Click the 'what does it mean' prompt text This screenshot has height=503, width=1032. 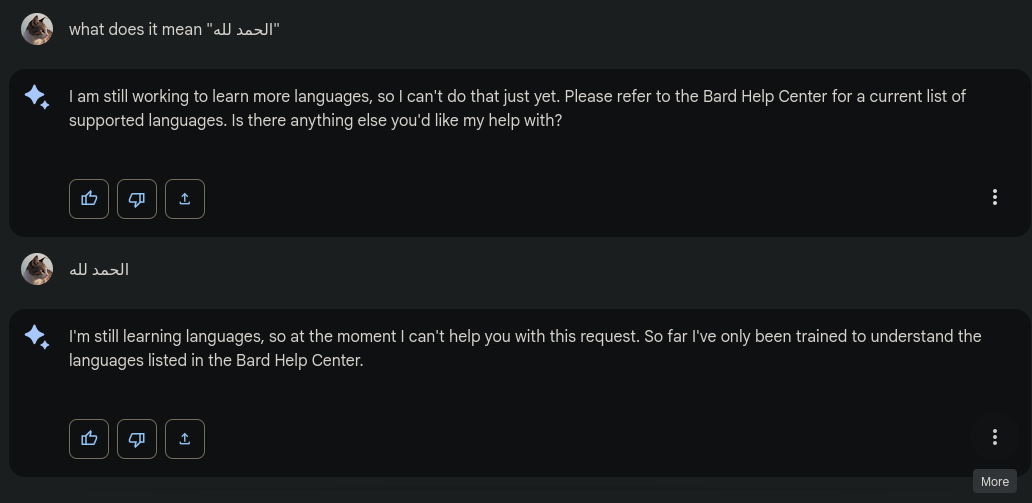pos(135,29)
